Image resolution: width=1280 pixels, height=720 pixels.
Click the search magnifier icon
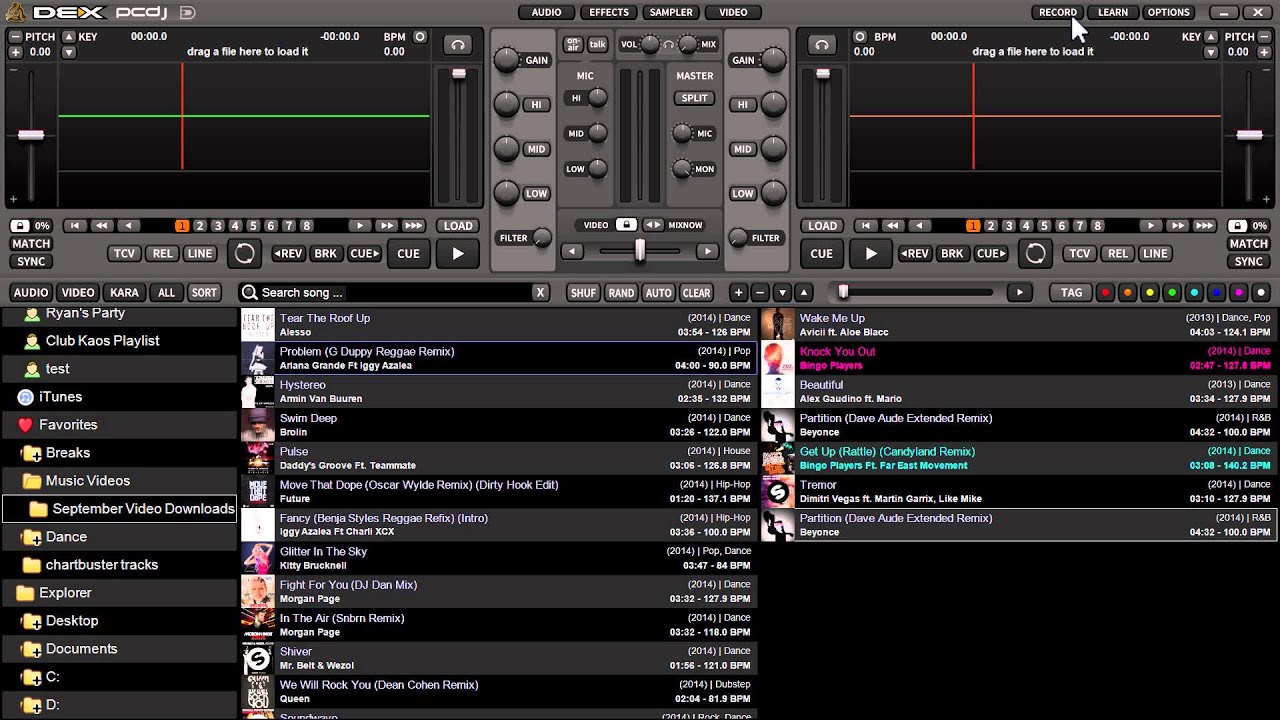pyautogui.click(x=249, y=292)
